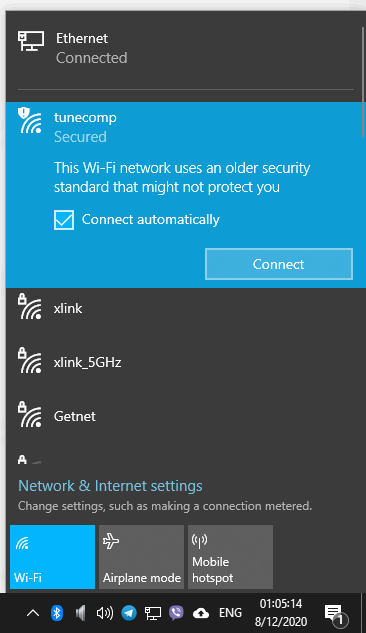
Task: Select the Getnet Wi-Fi network
Action: 186,417
